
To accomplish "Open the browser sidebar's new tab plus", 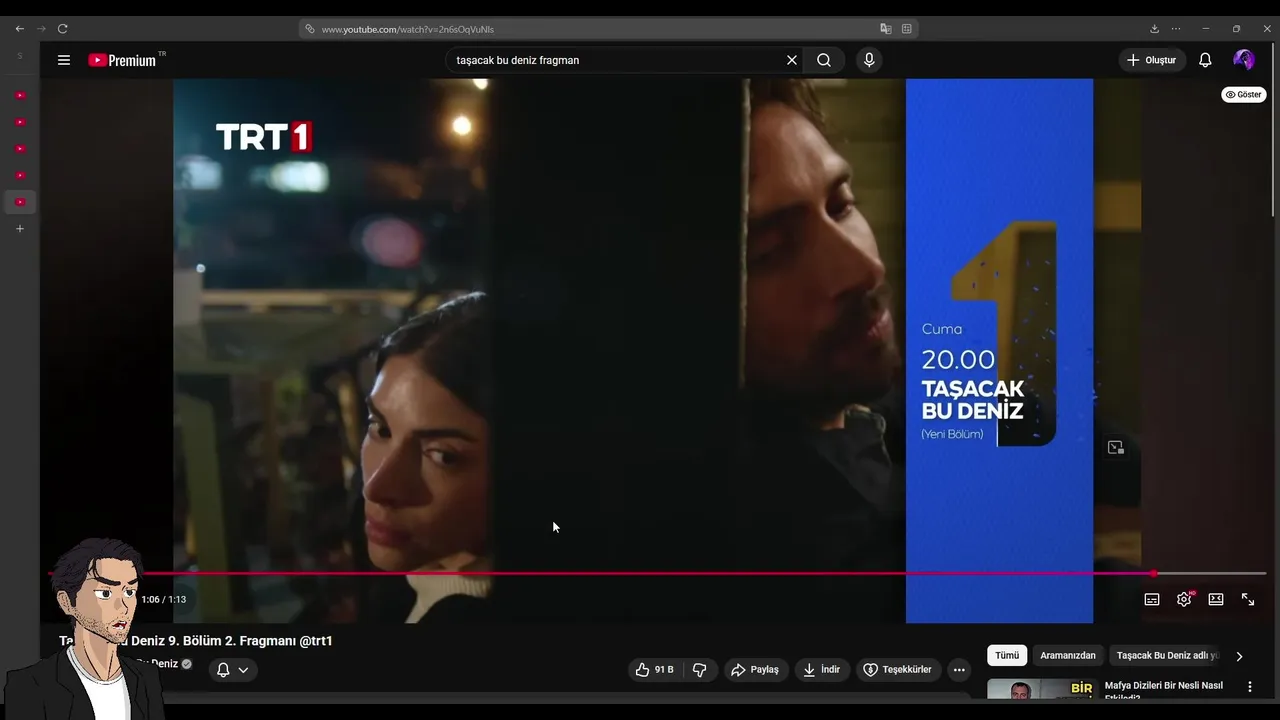I will [x=19, y=229].
